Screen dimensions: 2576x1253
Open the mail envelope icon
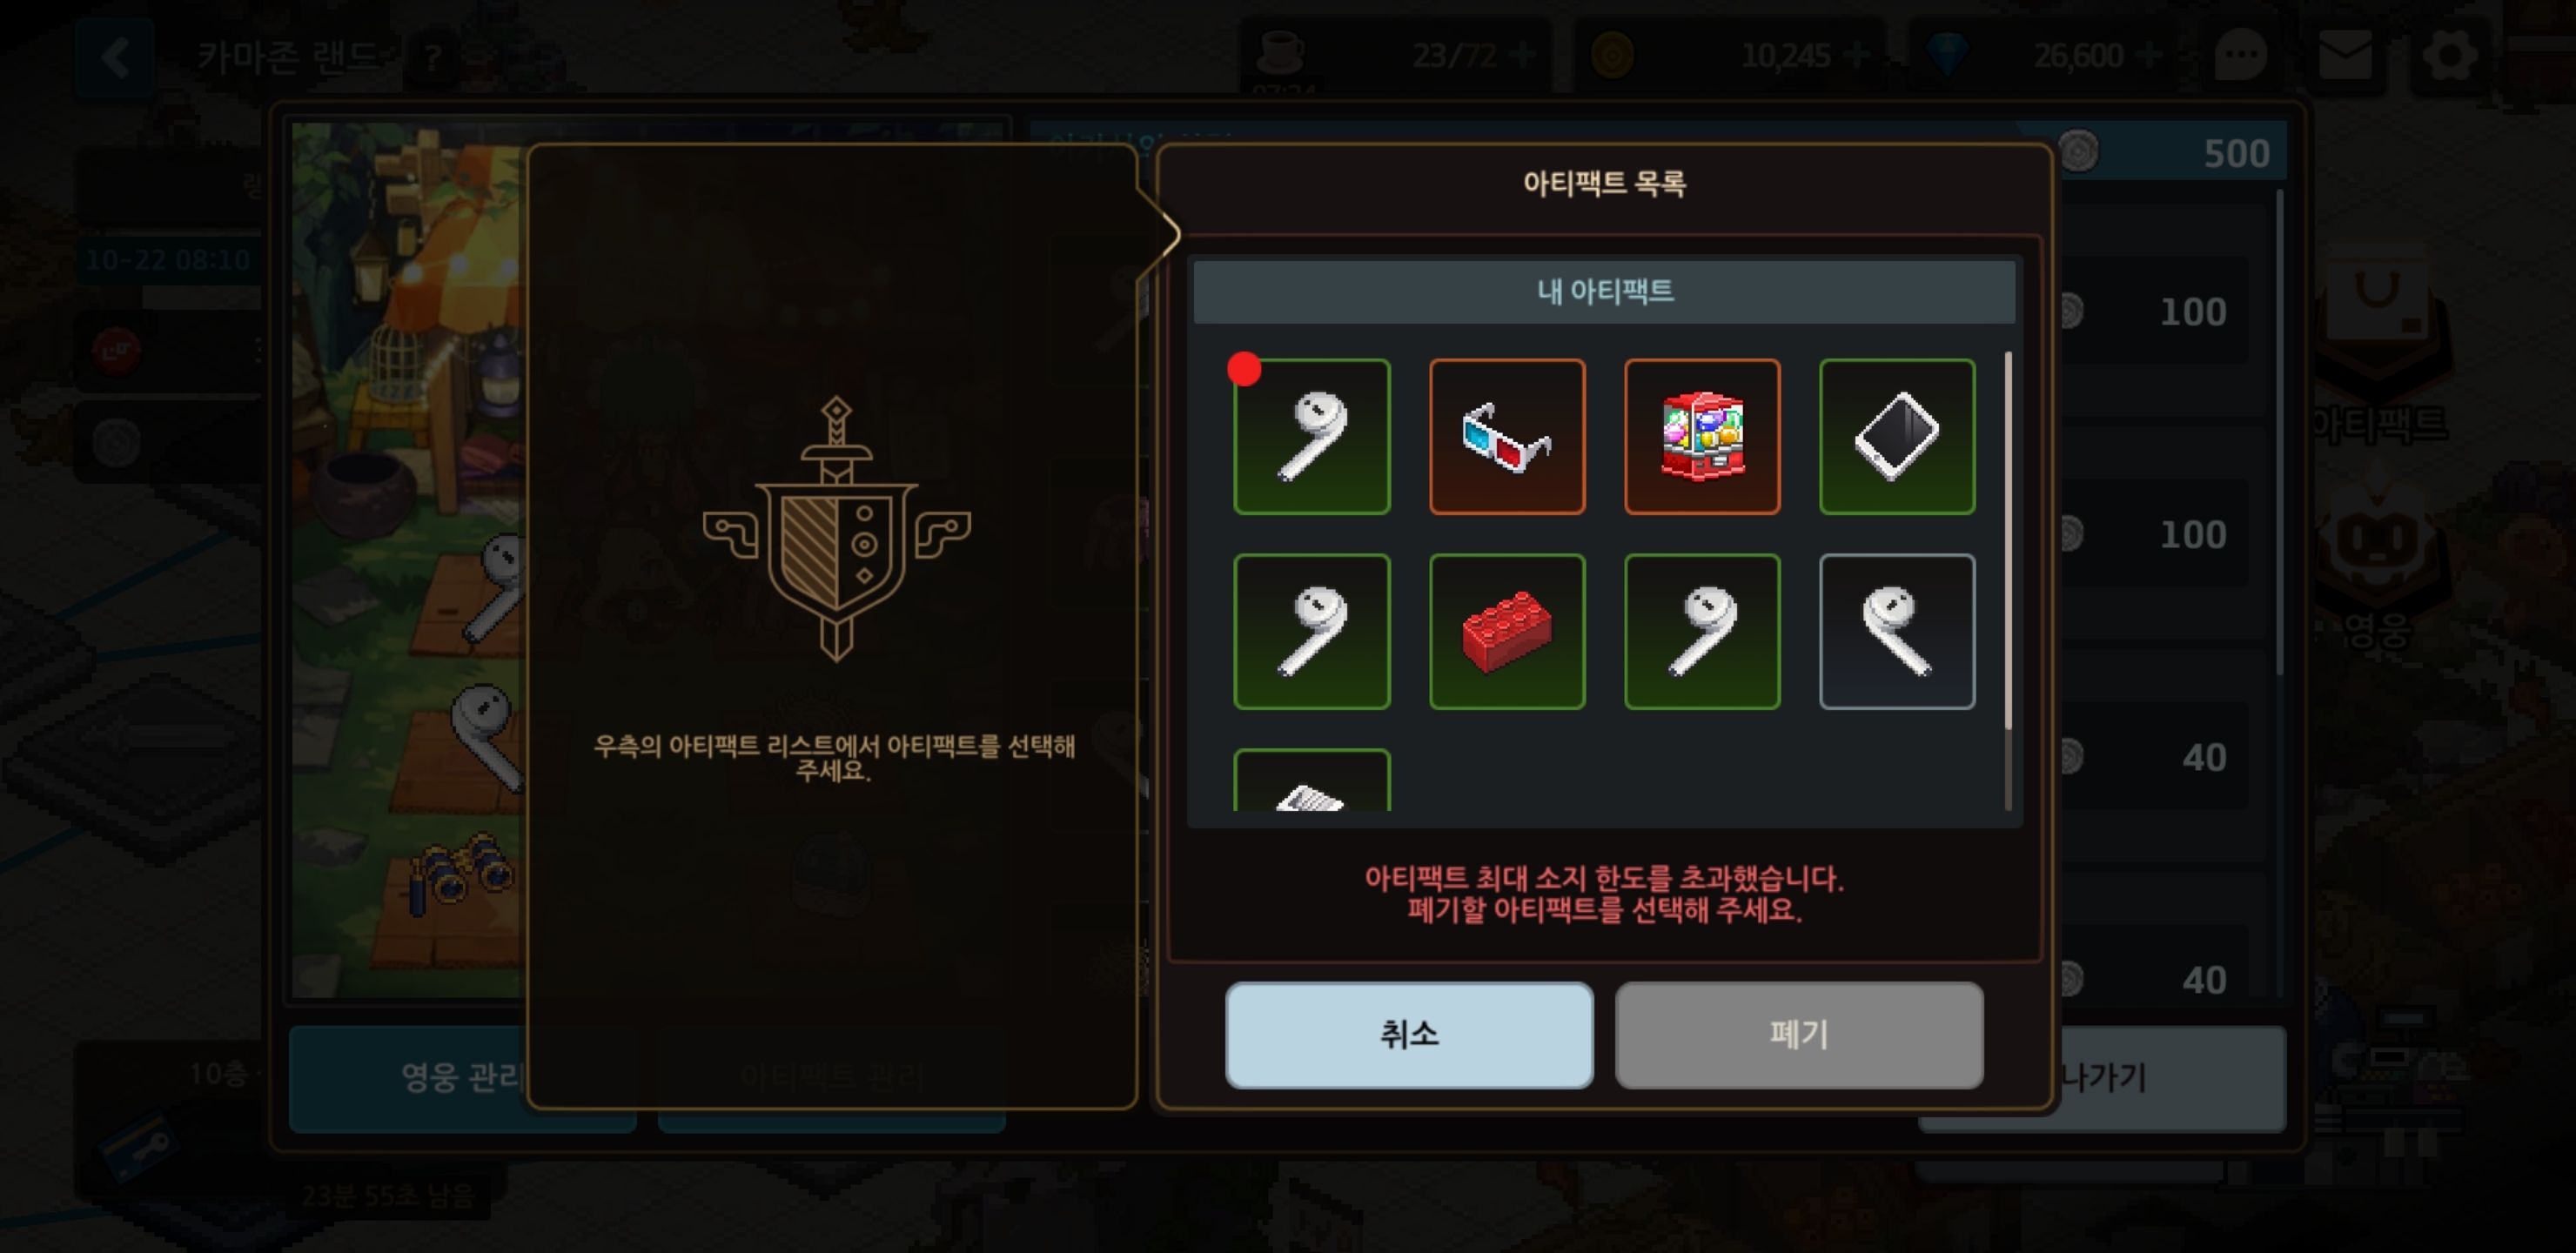[2345, 55]
